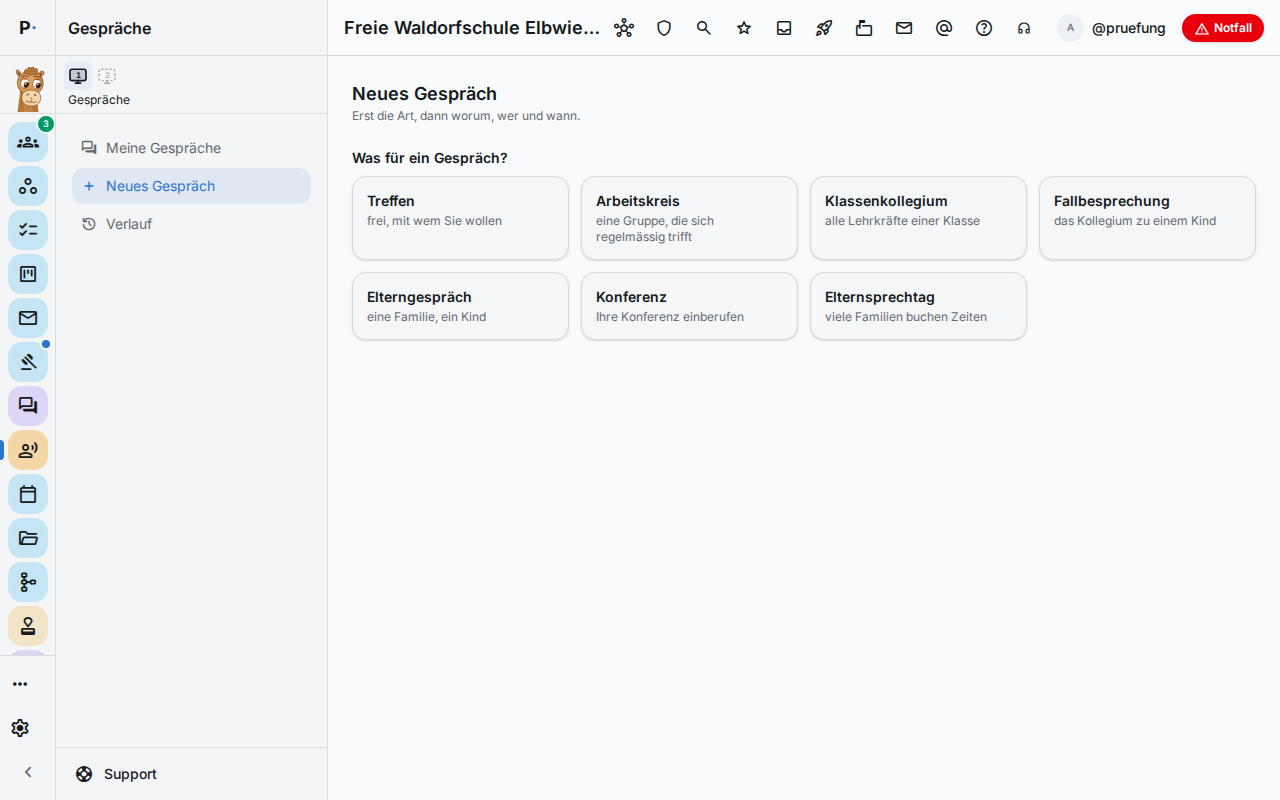Open Meine Gespräche in the side menu

(191, 148)
